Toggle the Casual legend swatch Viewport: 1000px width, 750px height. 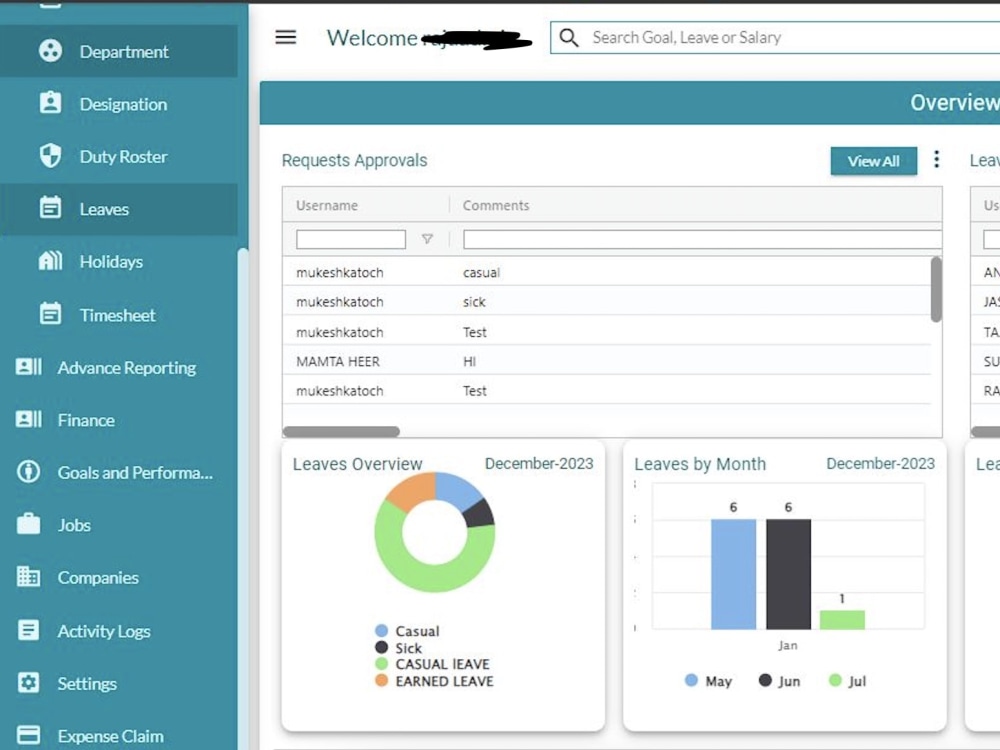tap(381, 631)
